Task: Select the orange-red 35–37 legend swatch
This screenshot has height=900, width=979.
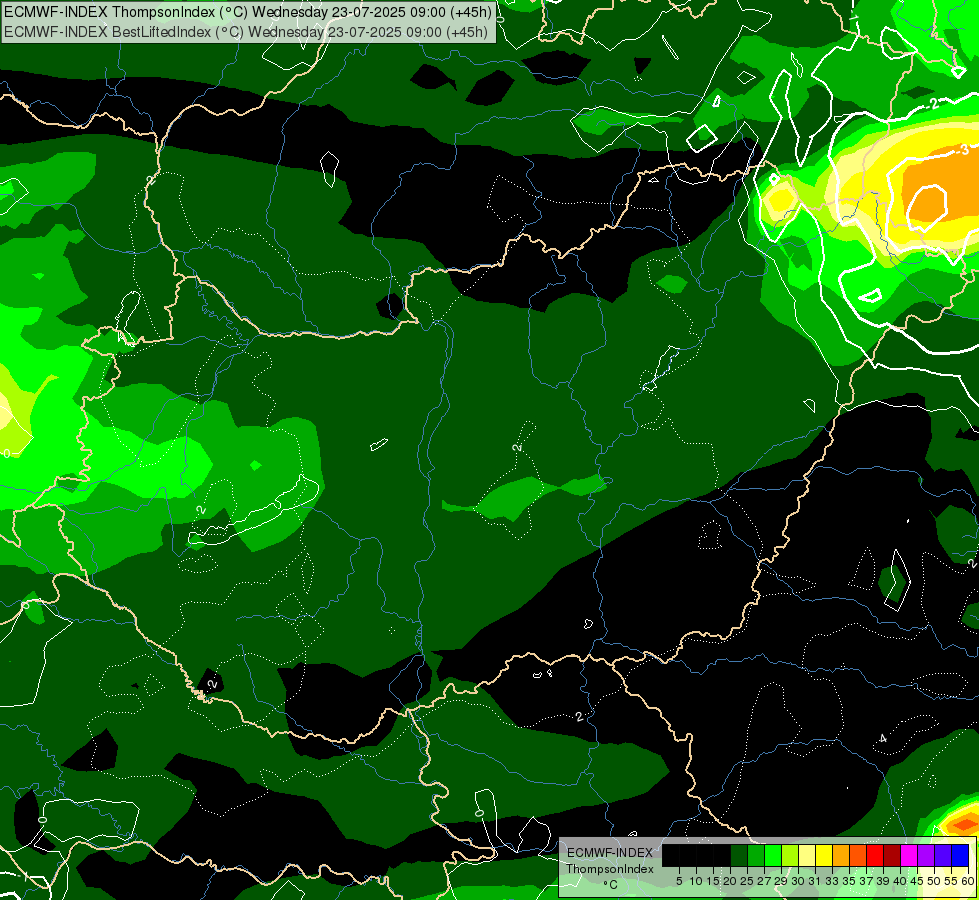Action: (x=858, y=855)
